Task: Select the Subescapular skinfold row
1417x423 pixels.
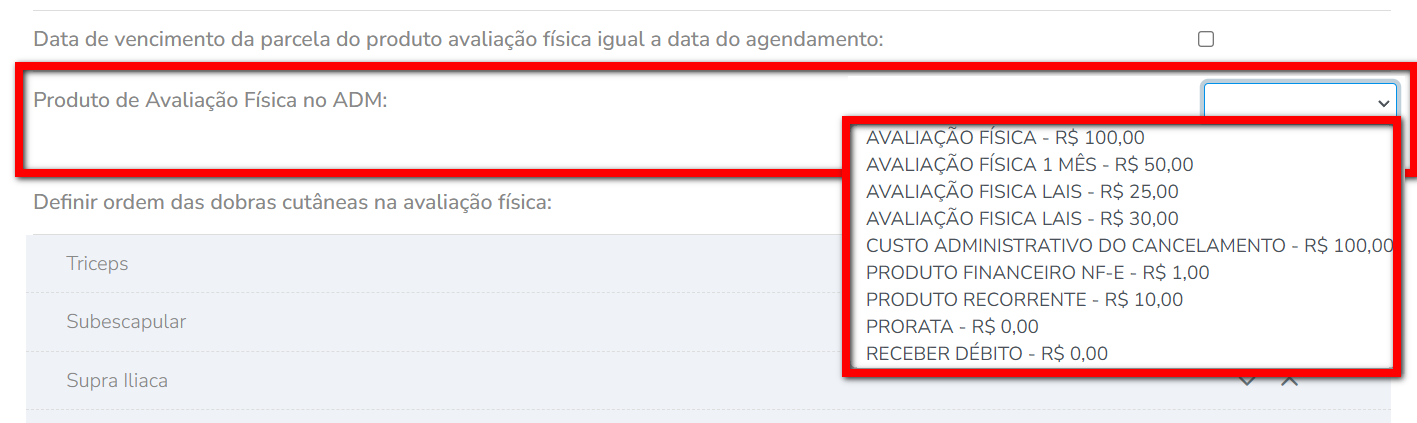Action: click(x=126, y=322)
